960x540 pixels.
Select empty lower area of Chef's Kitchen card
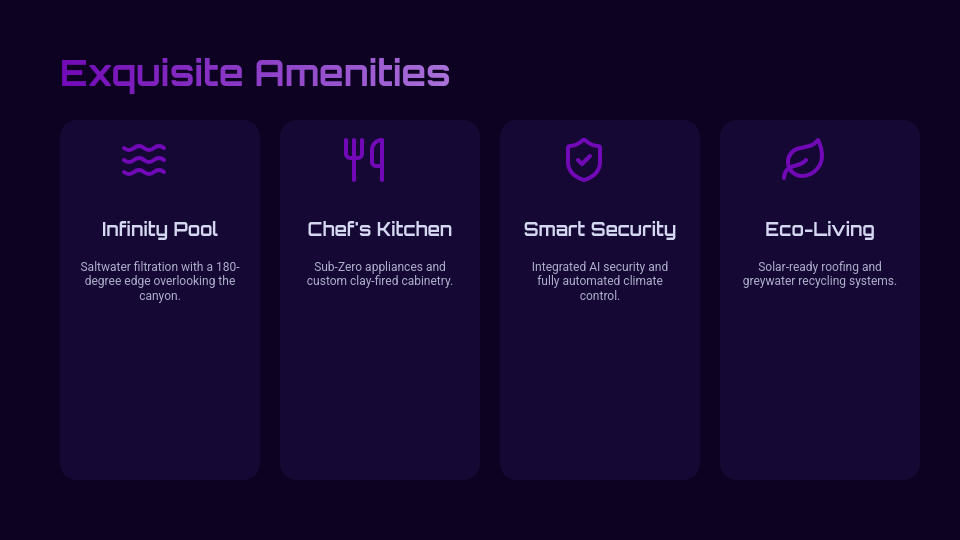(380, 400)
